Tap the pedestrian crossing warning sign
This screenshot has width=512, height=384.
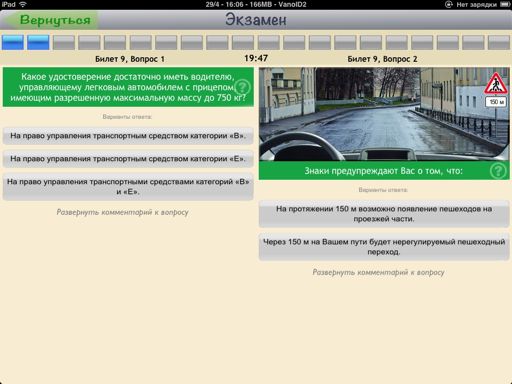496,83
